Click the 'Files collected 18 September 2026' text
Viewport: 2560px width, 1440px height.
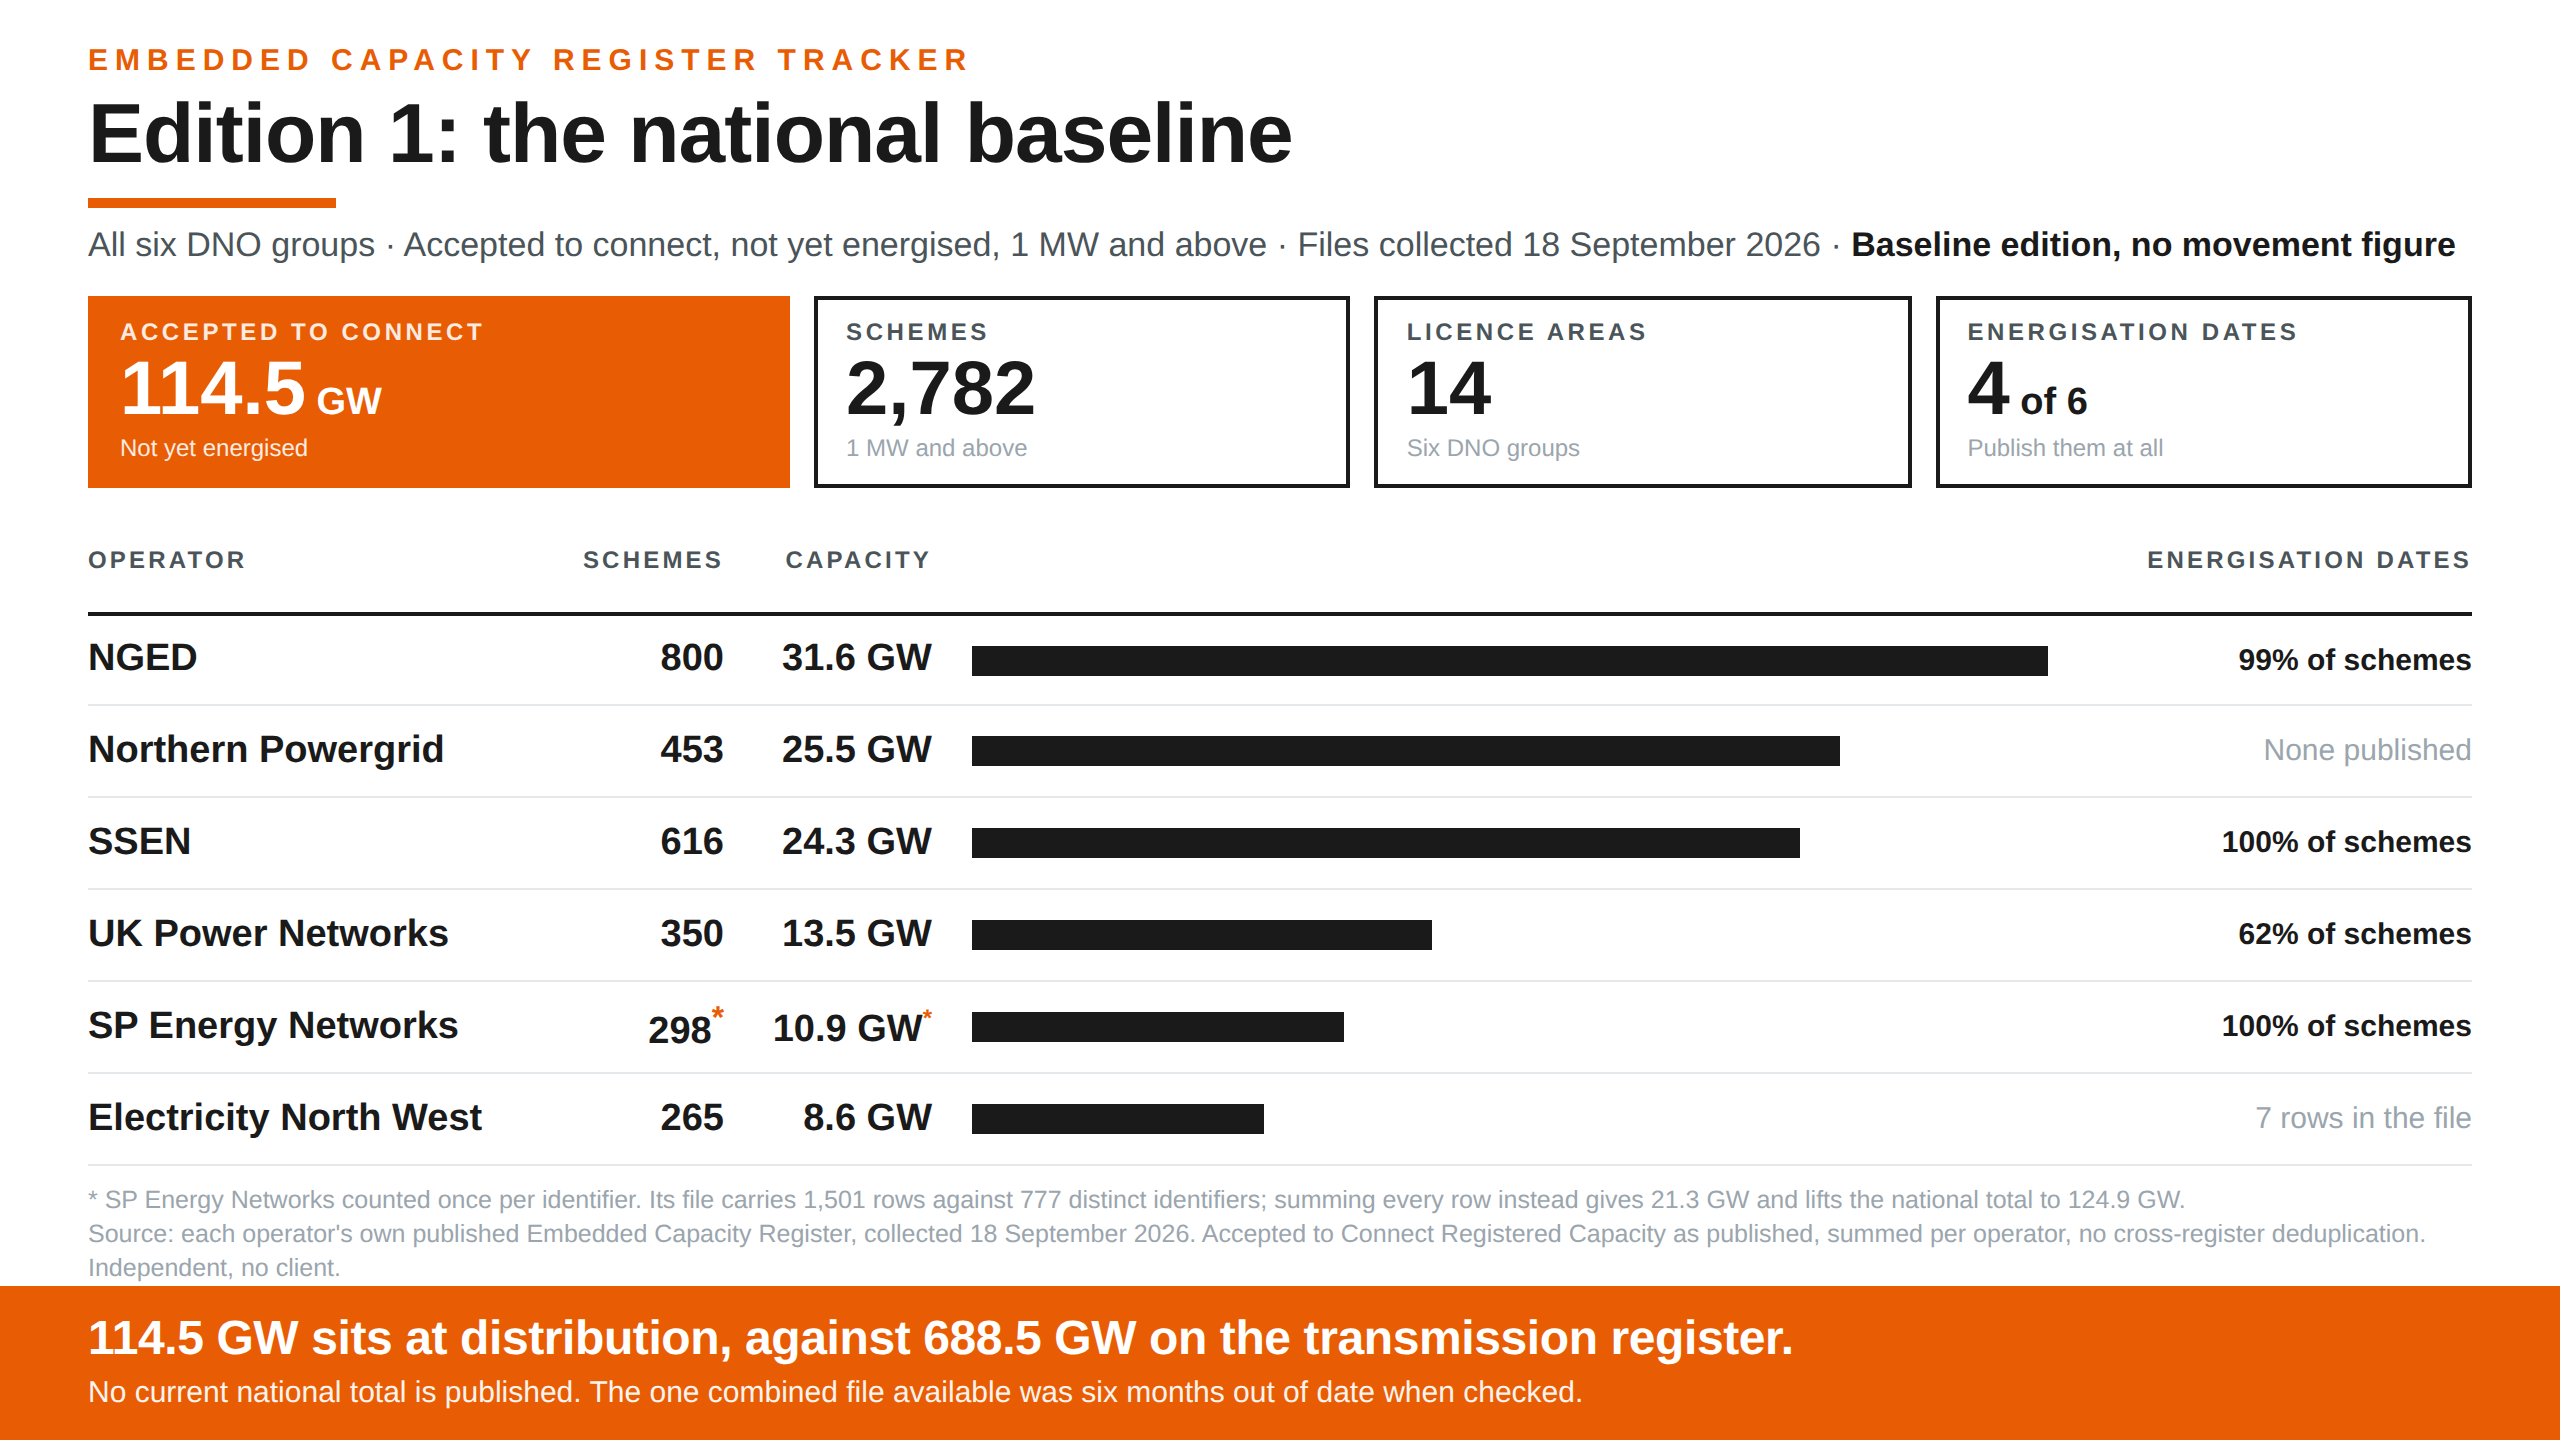pyautogui.click(x=1559, y=245)
